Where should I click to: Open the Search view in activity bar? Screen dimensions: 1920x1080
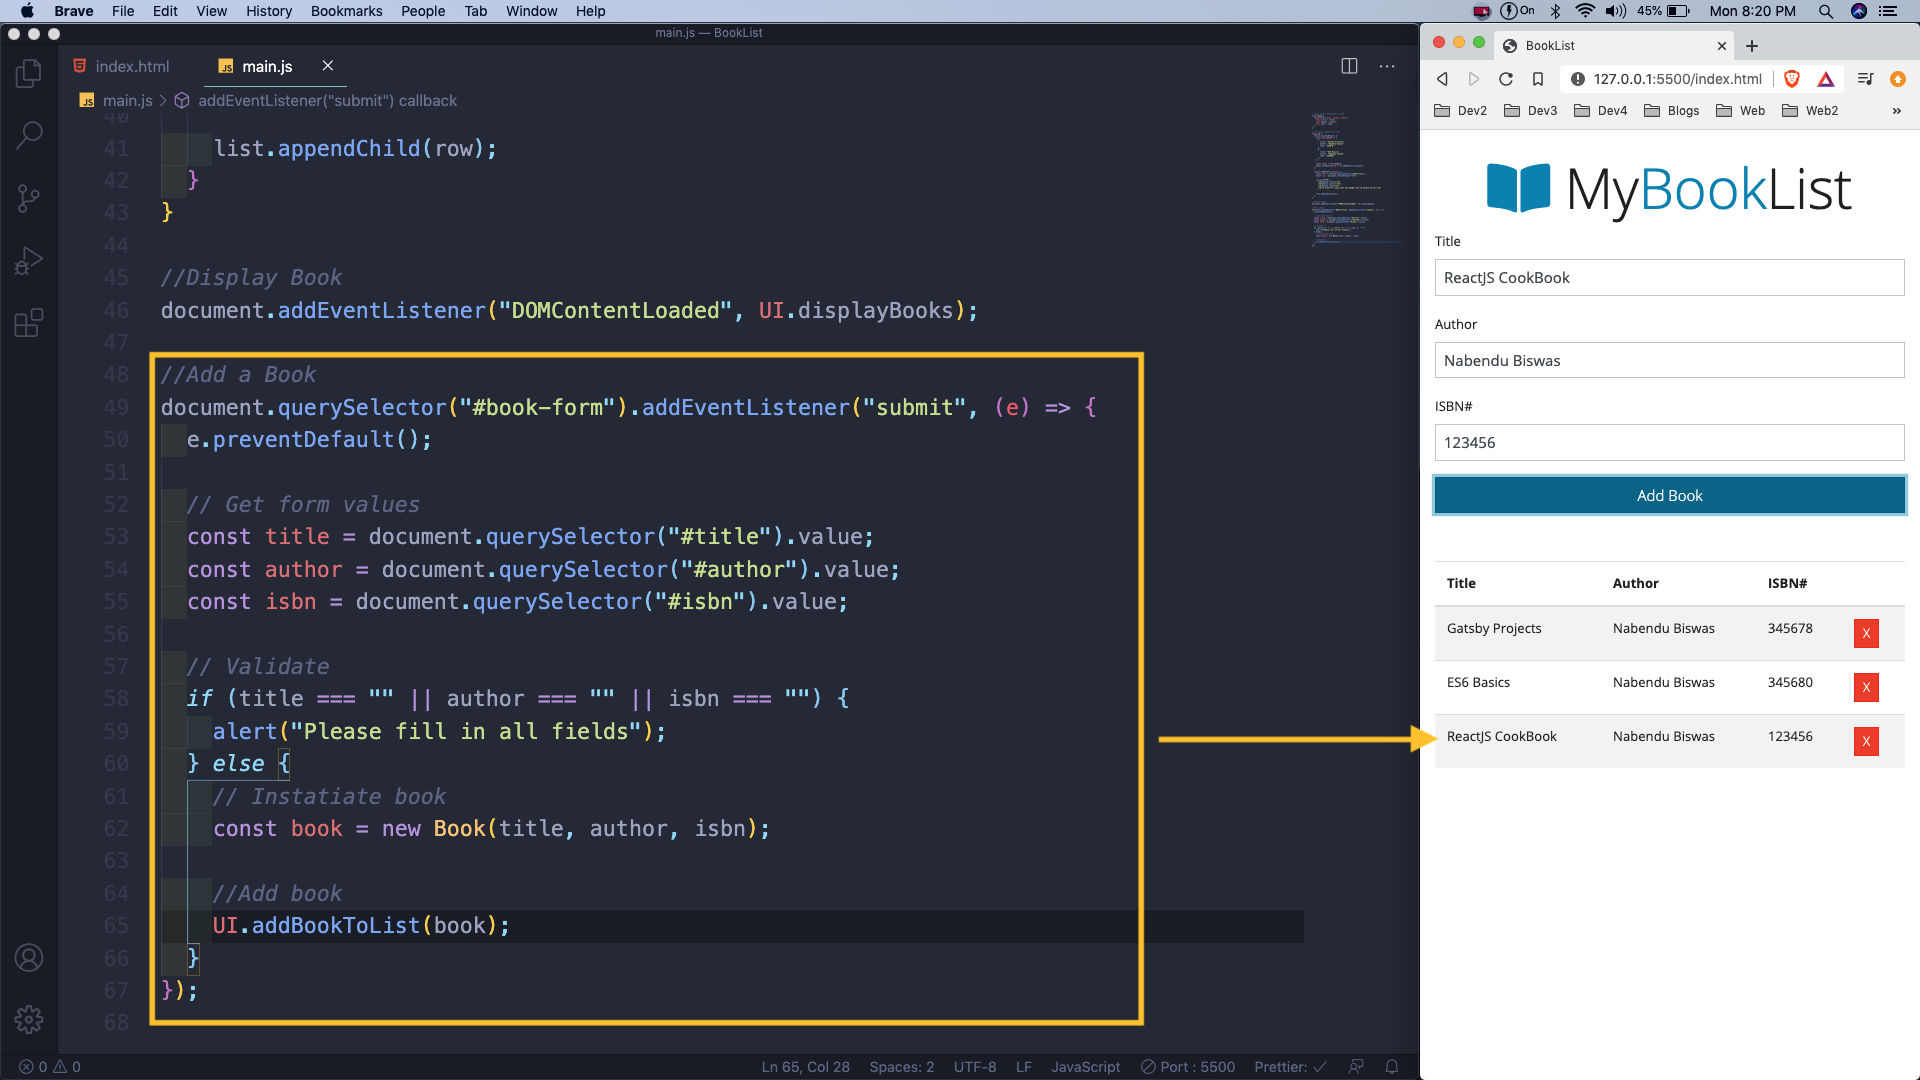click(x=29, y=135)
